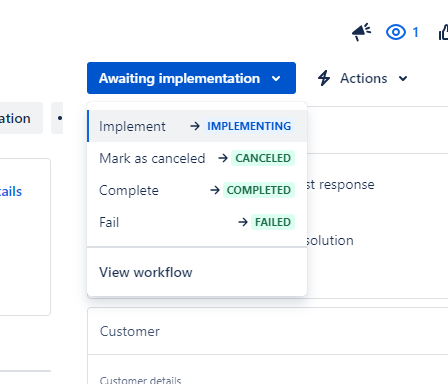The image size is (448, 384).
Task: Click the Customer details label
Action: tap(140, 380)
